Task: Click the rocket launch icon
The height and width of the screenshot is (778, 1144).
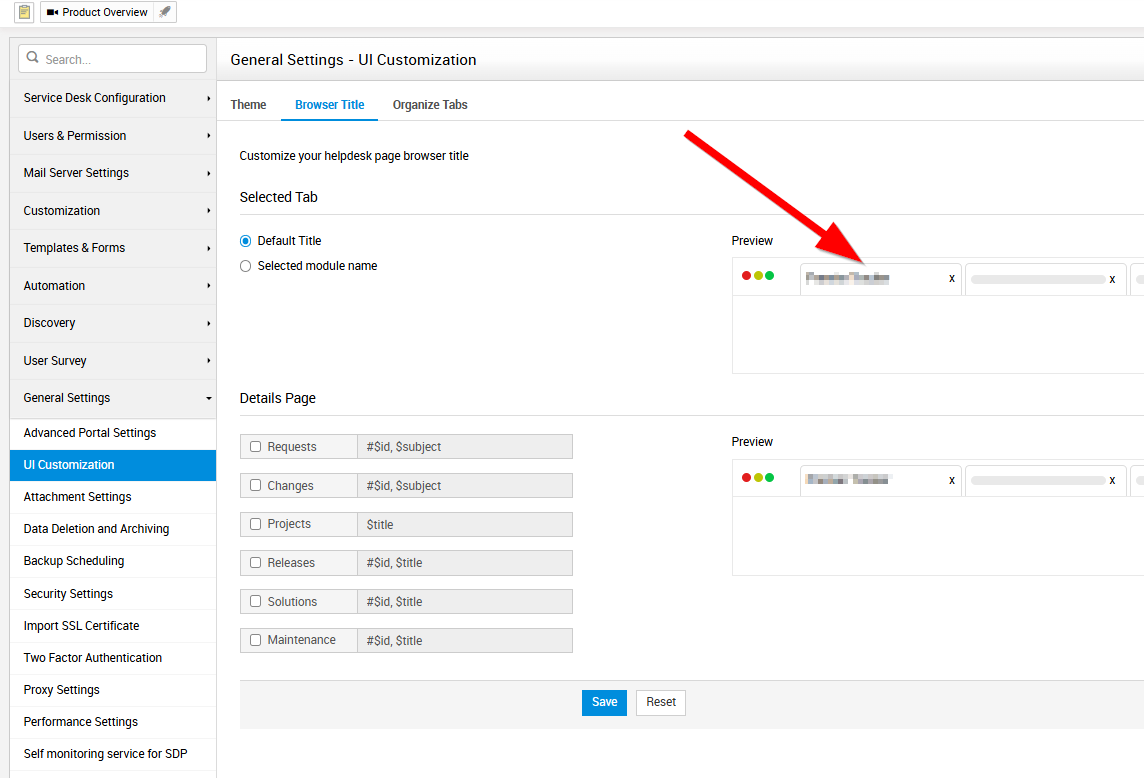Action: [165, 12]
